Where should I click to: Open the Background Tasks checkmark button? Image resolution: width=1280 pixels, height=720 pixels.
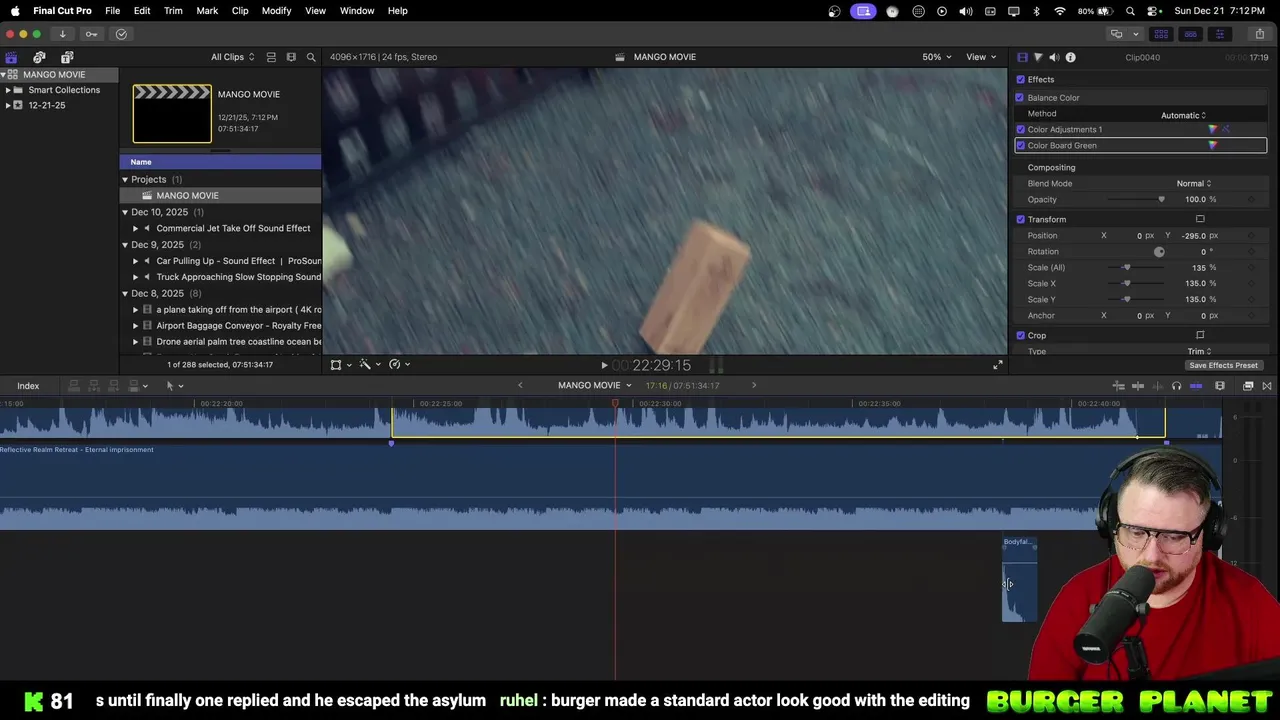(121, 34)
